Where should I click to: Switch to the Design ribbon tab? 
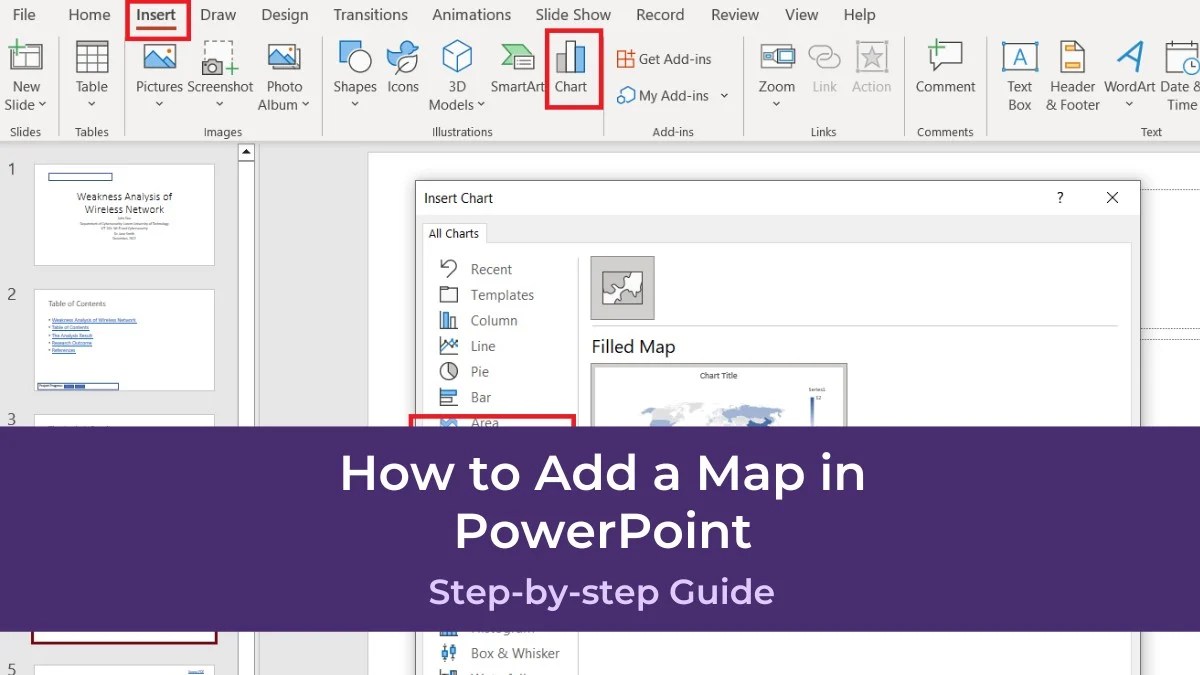click(285, 14)
